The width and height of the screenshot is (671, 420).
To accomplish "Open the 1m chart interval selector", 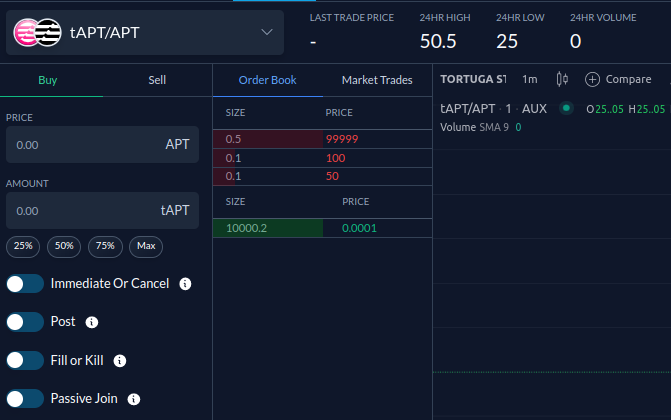I will (530, 80).
